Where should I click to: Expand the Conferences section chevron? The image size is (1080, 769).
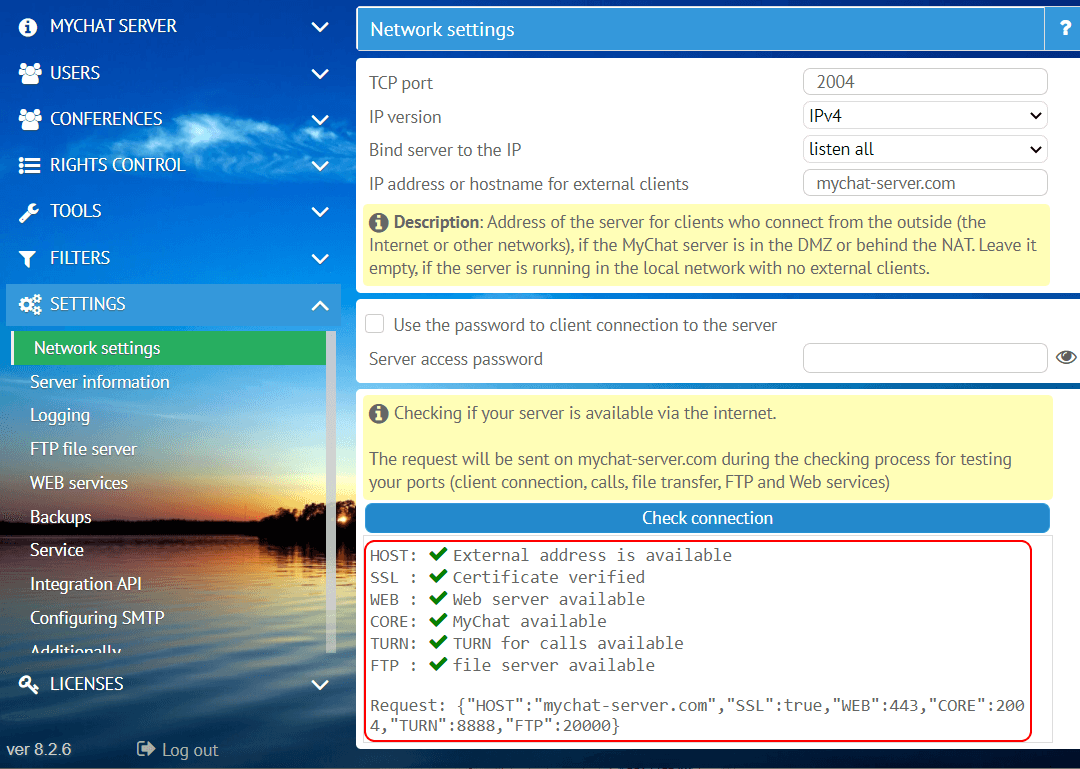[x=320, y=120]
